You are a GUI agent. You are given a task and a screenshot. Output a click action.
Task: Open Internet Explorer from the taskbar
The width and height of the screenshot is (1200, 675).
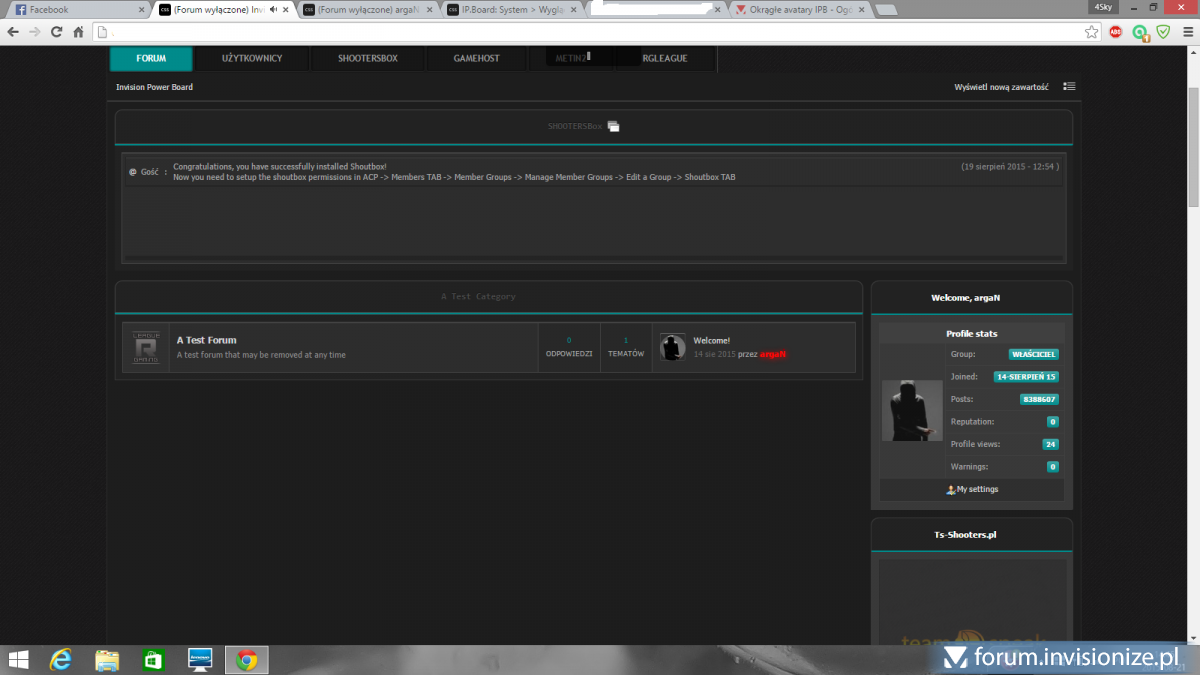(62, 660)
